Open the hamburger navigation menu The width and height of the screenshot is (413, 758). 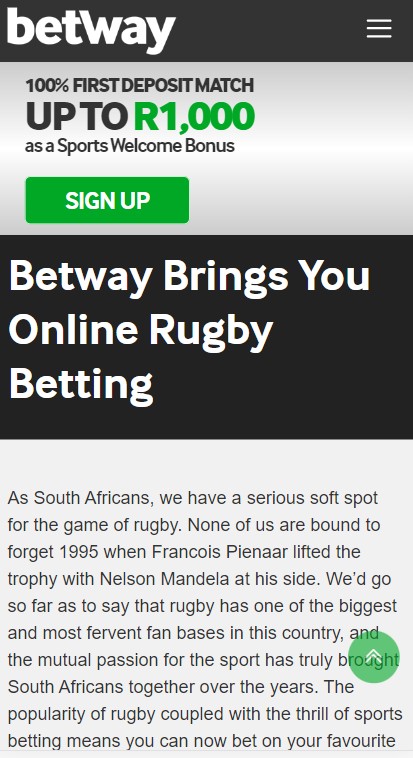(379, 29)
